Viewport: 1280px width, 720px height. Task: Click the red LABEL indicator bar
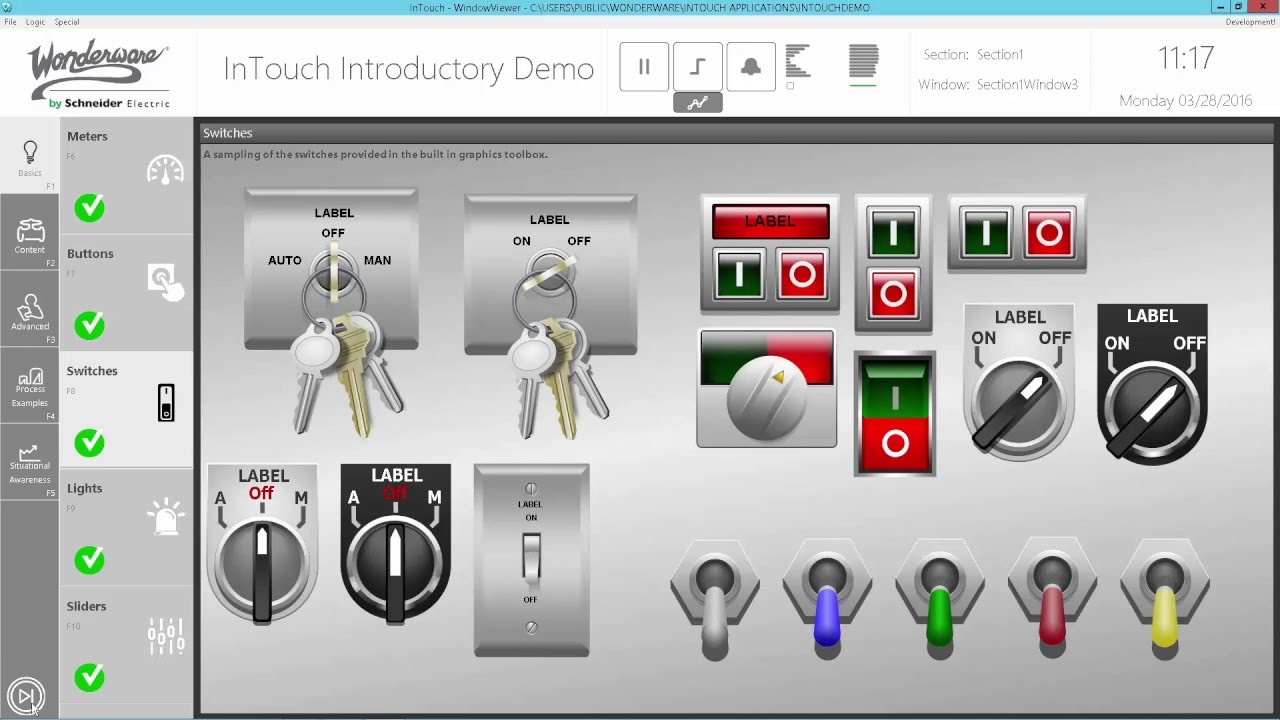click(x=770, y=221)
